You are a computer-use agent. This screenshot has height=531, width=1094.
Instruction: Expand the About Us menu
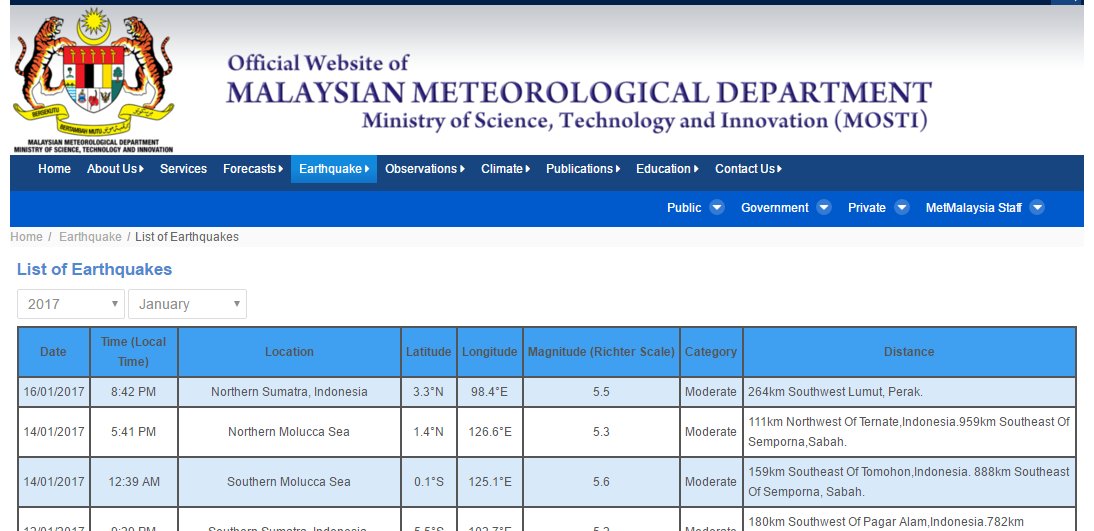point(115,169)
